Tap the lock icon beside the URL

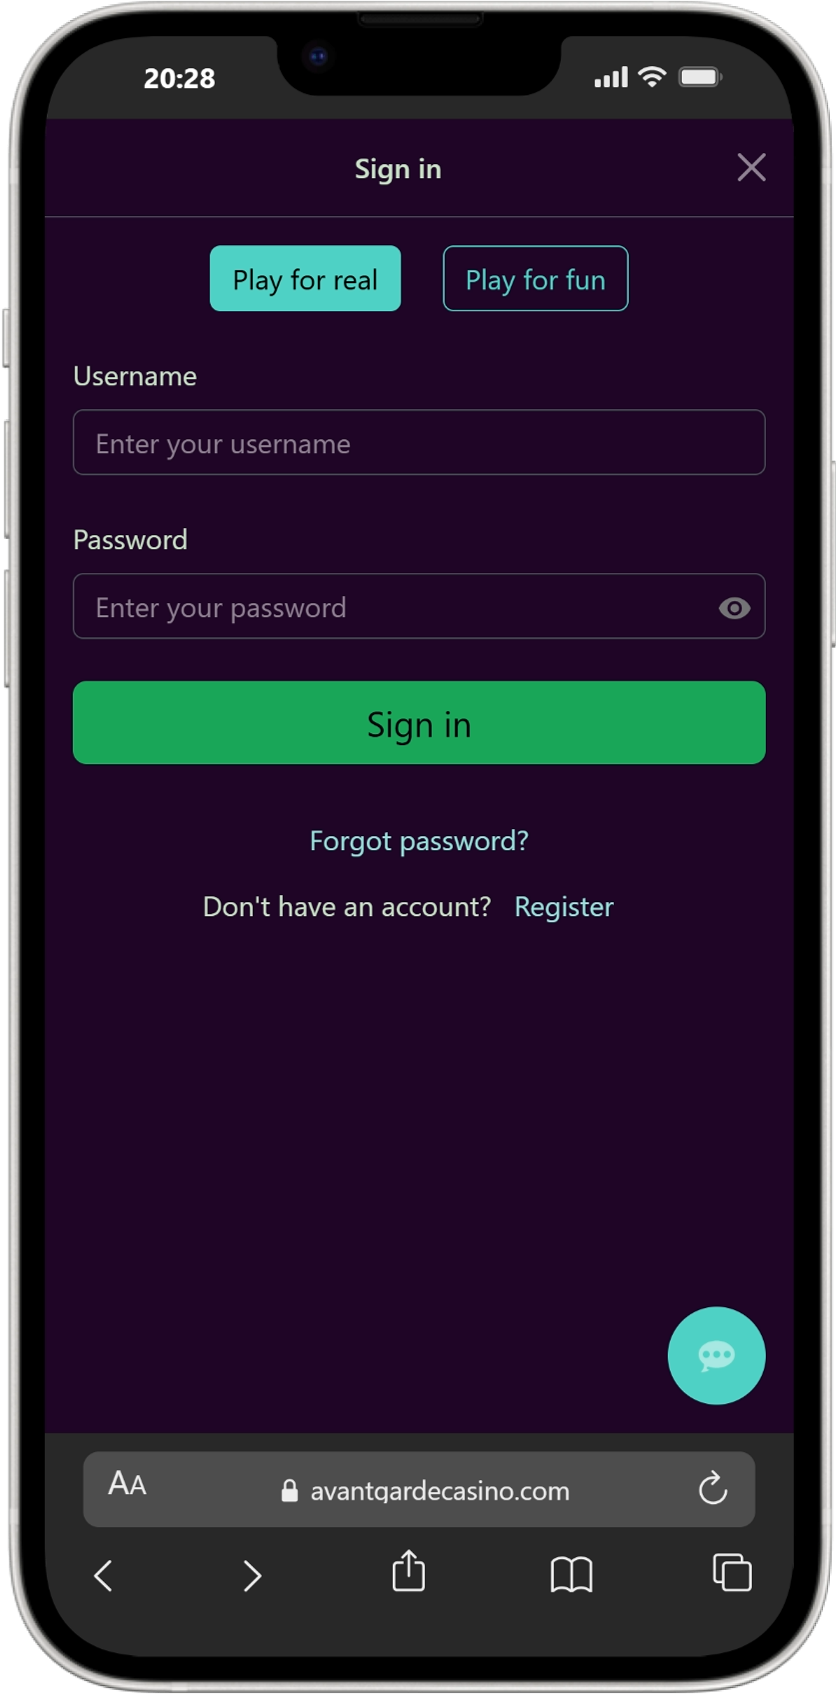pos(289,1490)
